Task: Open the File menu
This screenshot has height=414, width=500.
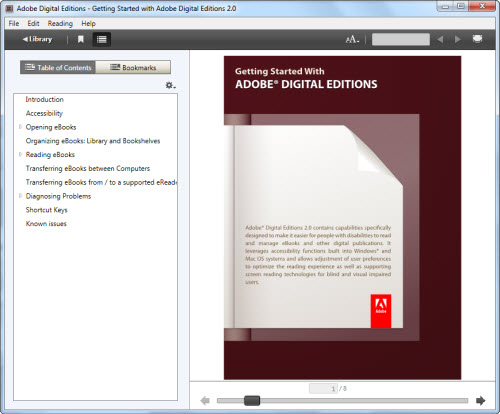Action: 14,23
